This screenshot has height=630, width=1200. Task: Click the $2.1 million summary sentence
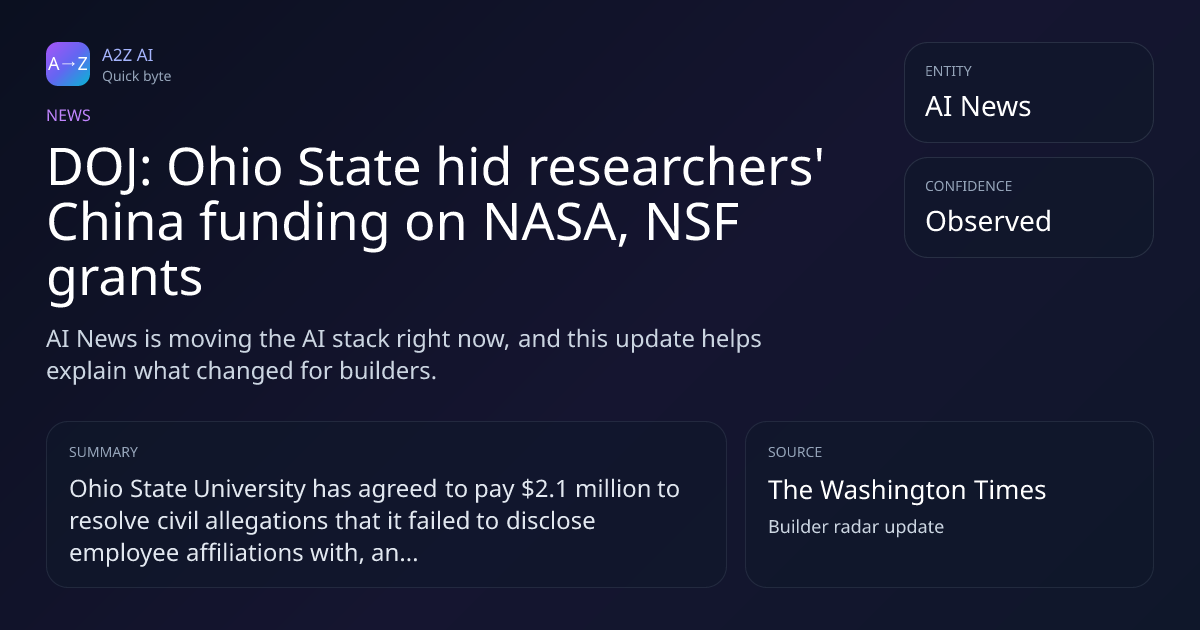tap(374, 521)
